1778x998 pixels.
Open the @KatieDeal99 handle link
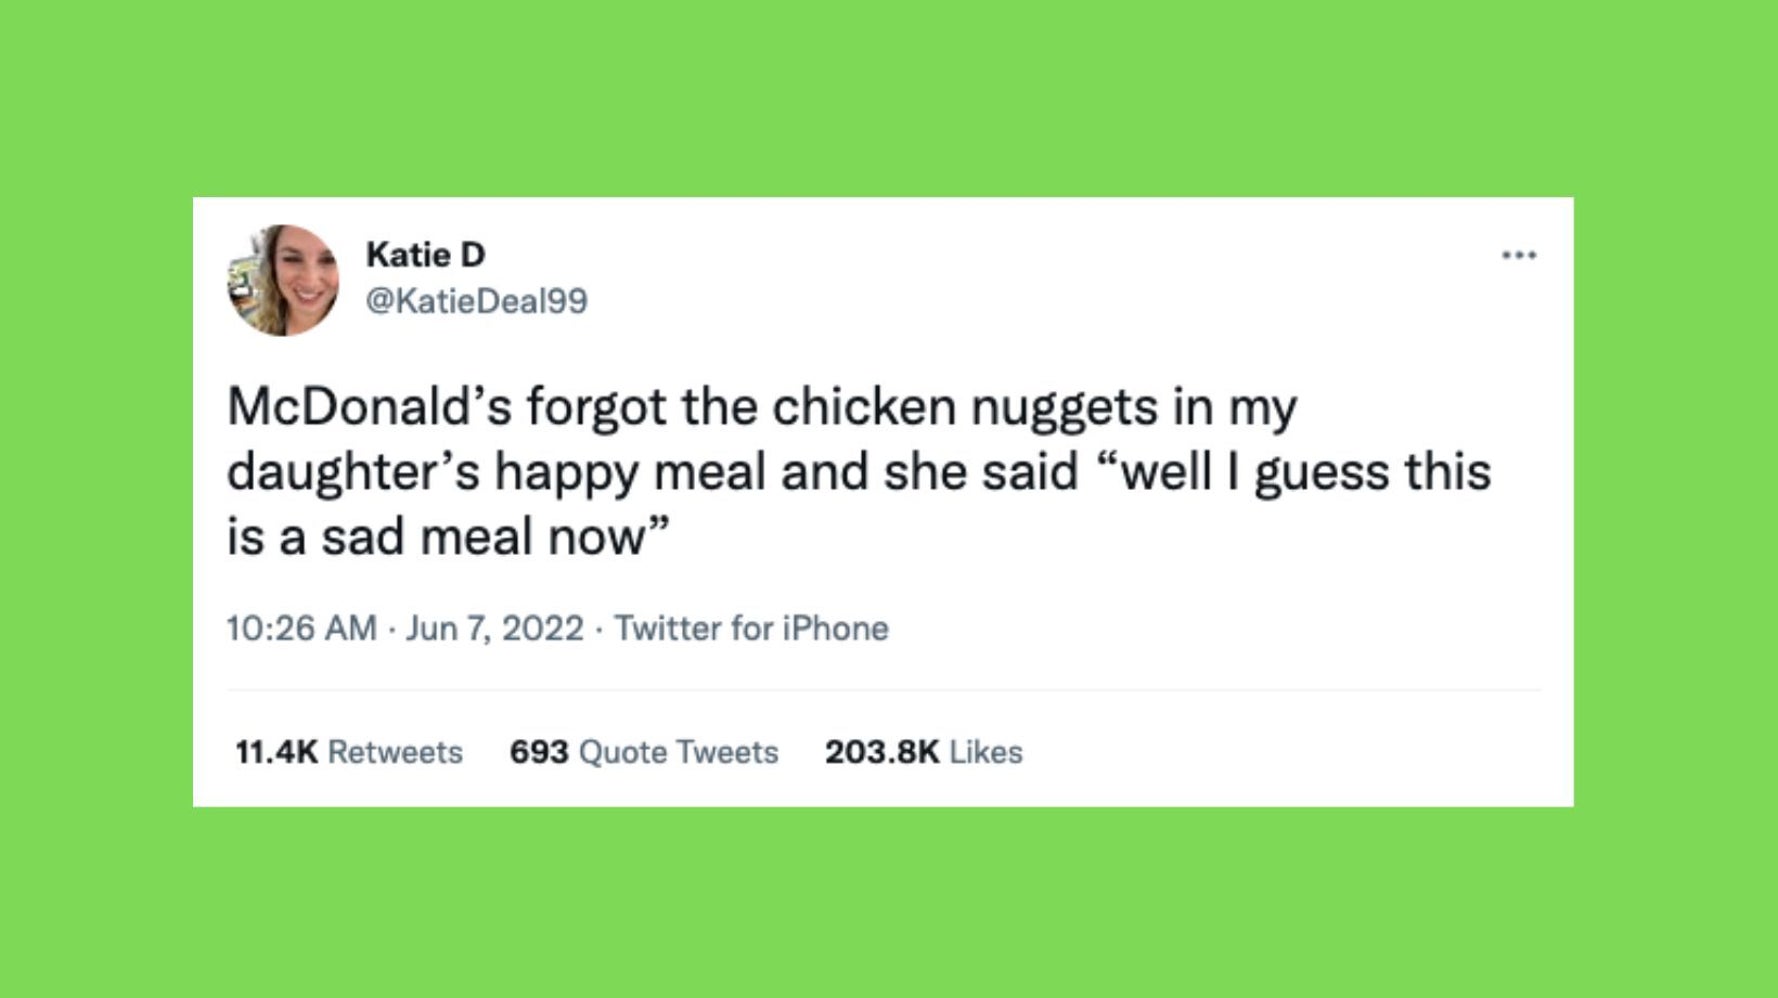pyautogui.click(x=475, y=300)
